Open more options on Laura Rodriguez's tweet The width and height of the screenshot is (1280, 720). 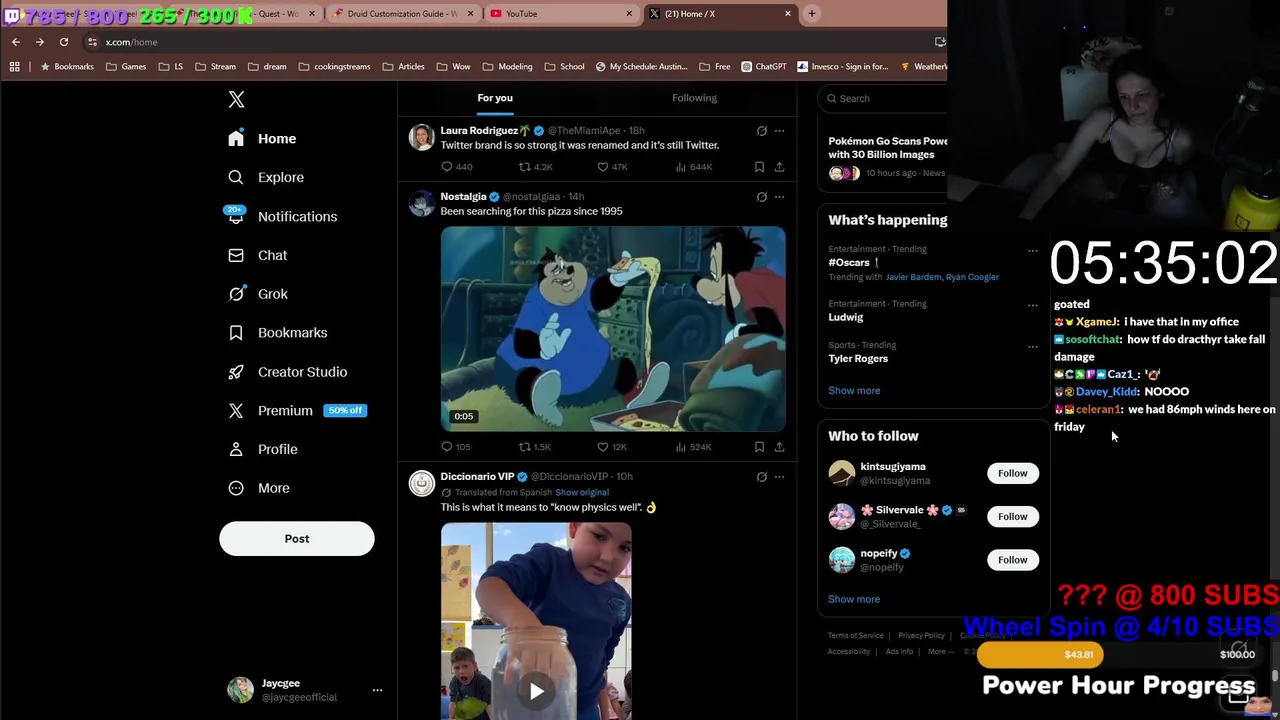pyautogui.click(x=779, y=131)
